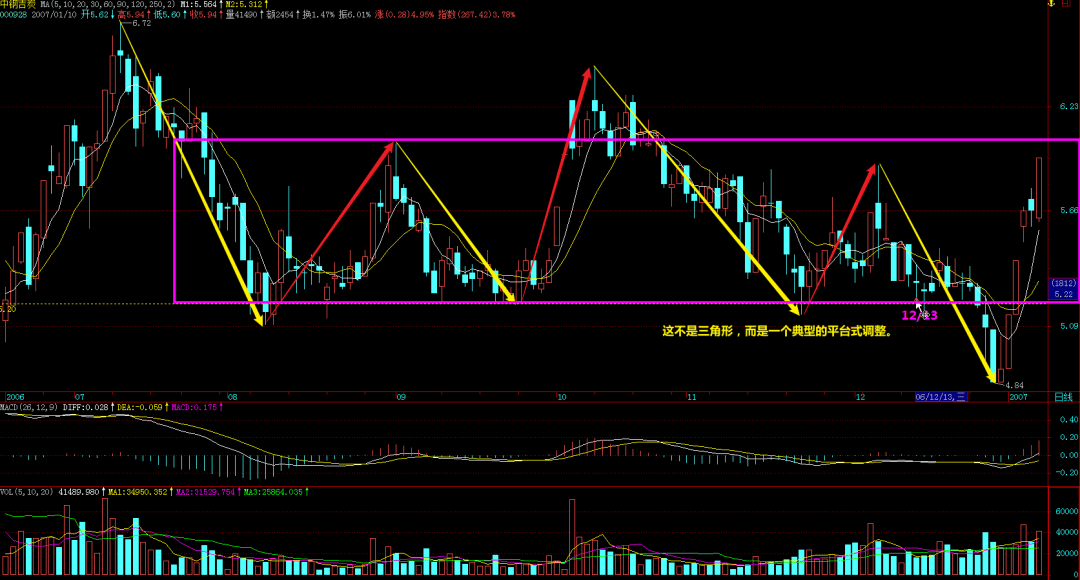
Task: Click the 11 month marker on time axis
Action: click(x=692, y=397)
